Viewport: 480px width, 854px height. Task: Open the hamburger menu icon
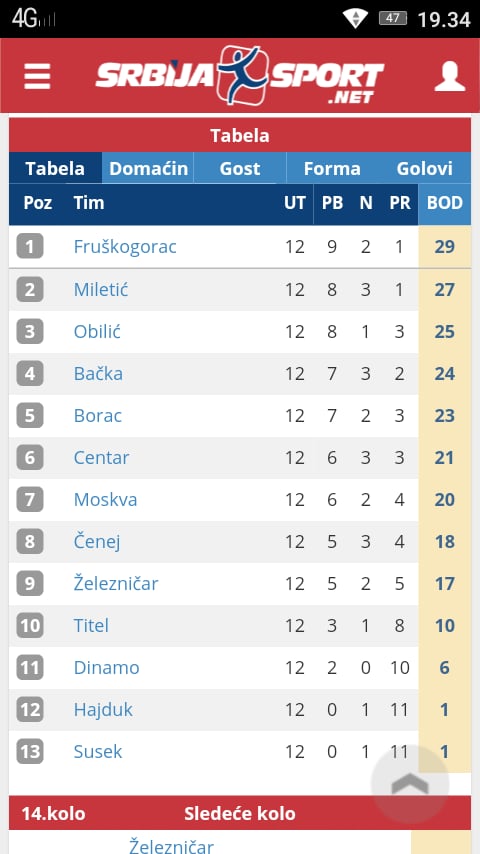point(37,76)
